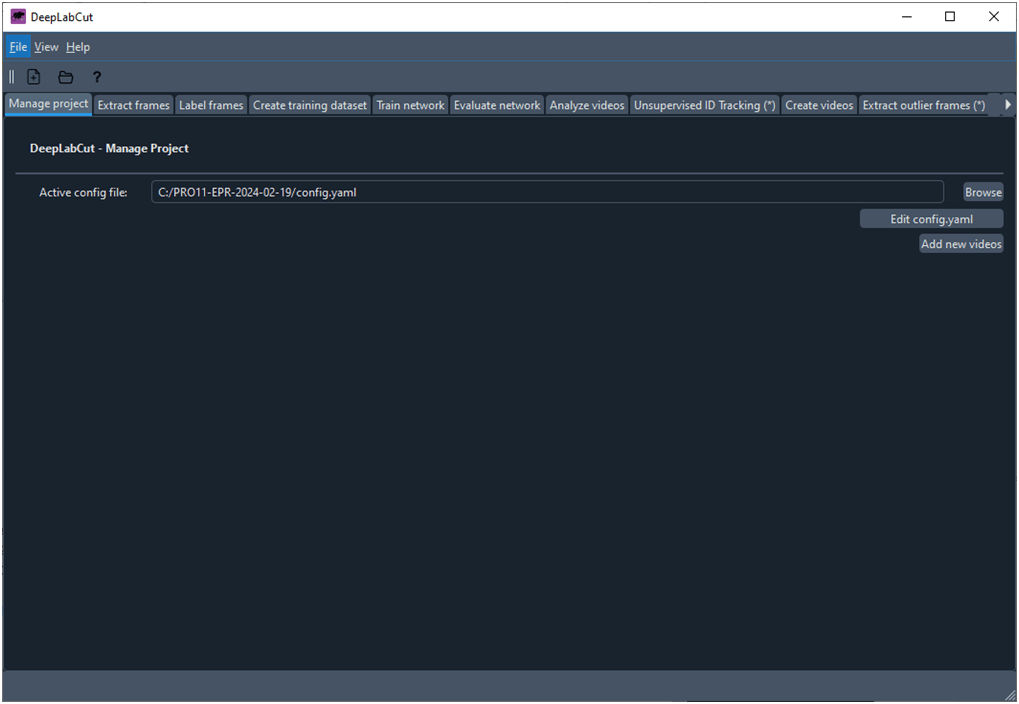Click the create new project toolbar icon
This screenshot has height=704, width=1019.
click(34, 77)
